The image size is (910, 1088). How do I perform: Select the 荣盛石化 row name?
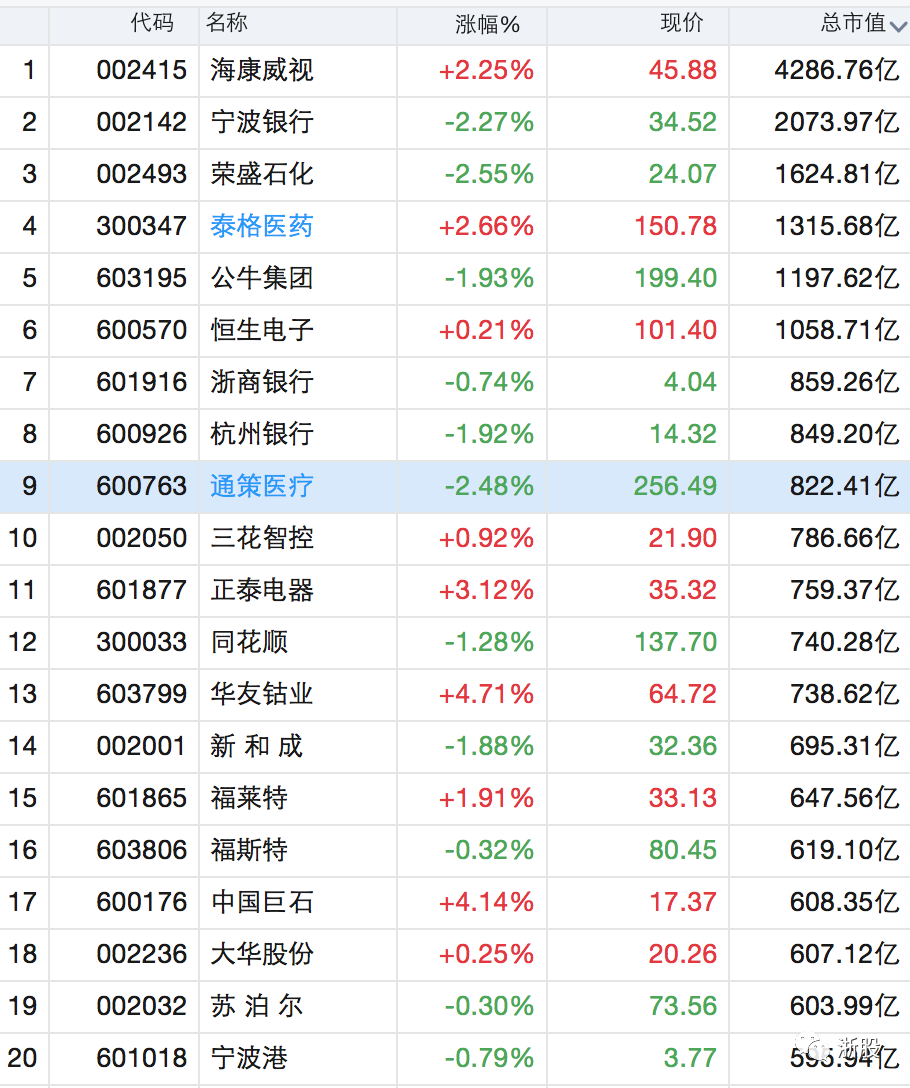tap(262, 174)
